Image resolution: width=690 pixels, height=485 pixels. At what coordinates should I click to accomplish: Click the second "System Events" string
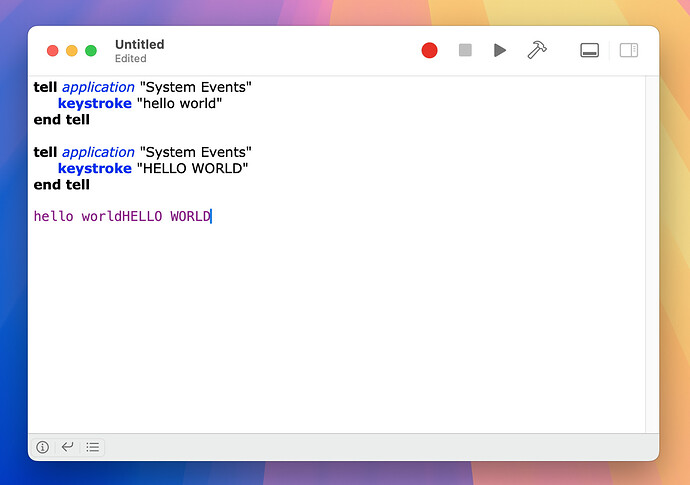tap(196, 152)
